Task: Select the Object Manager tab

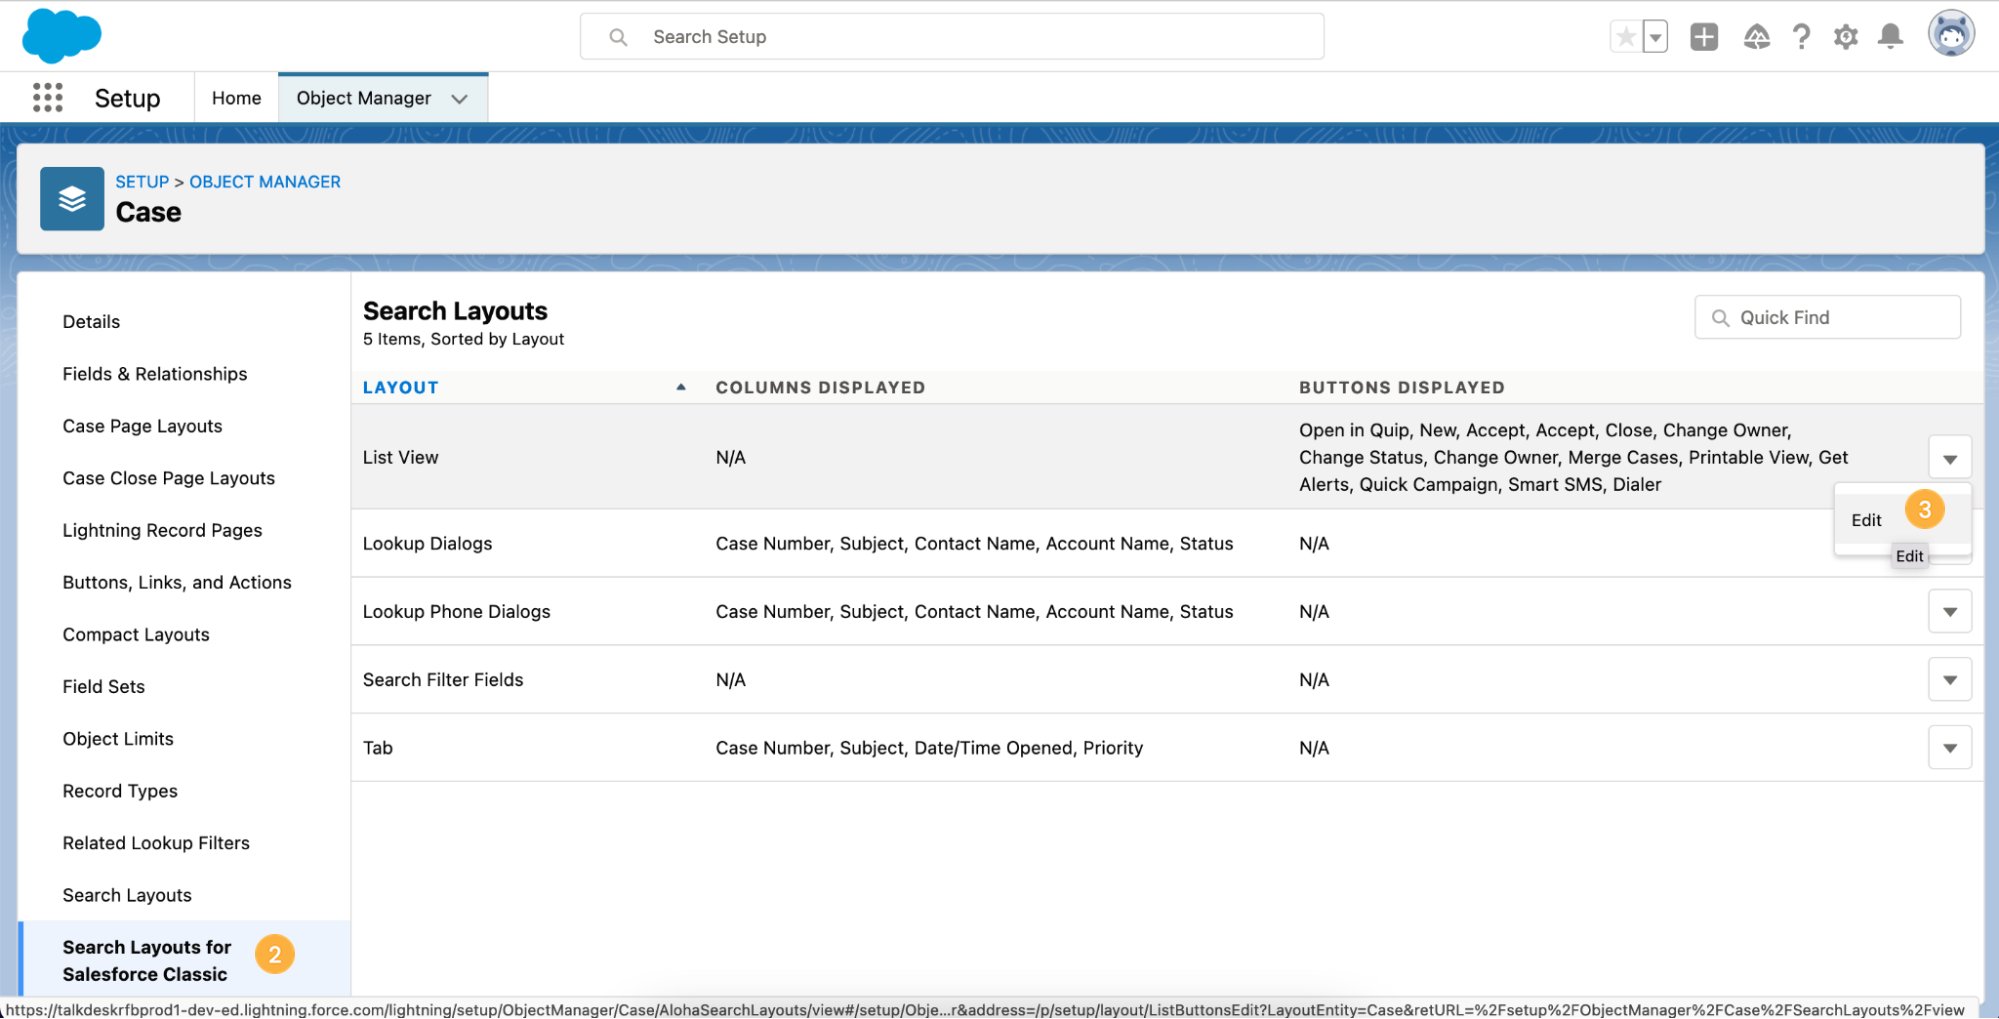Action: click(364, 98)
